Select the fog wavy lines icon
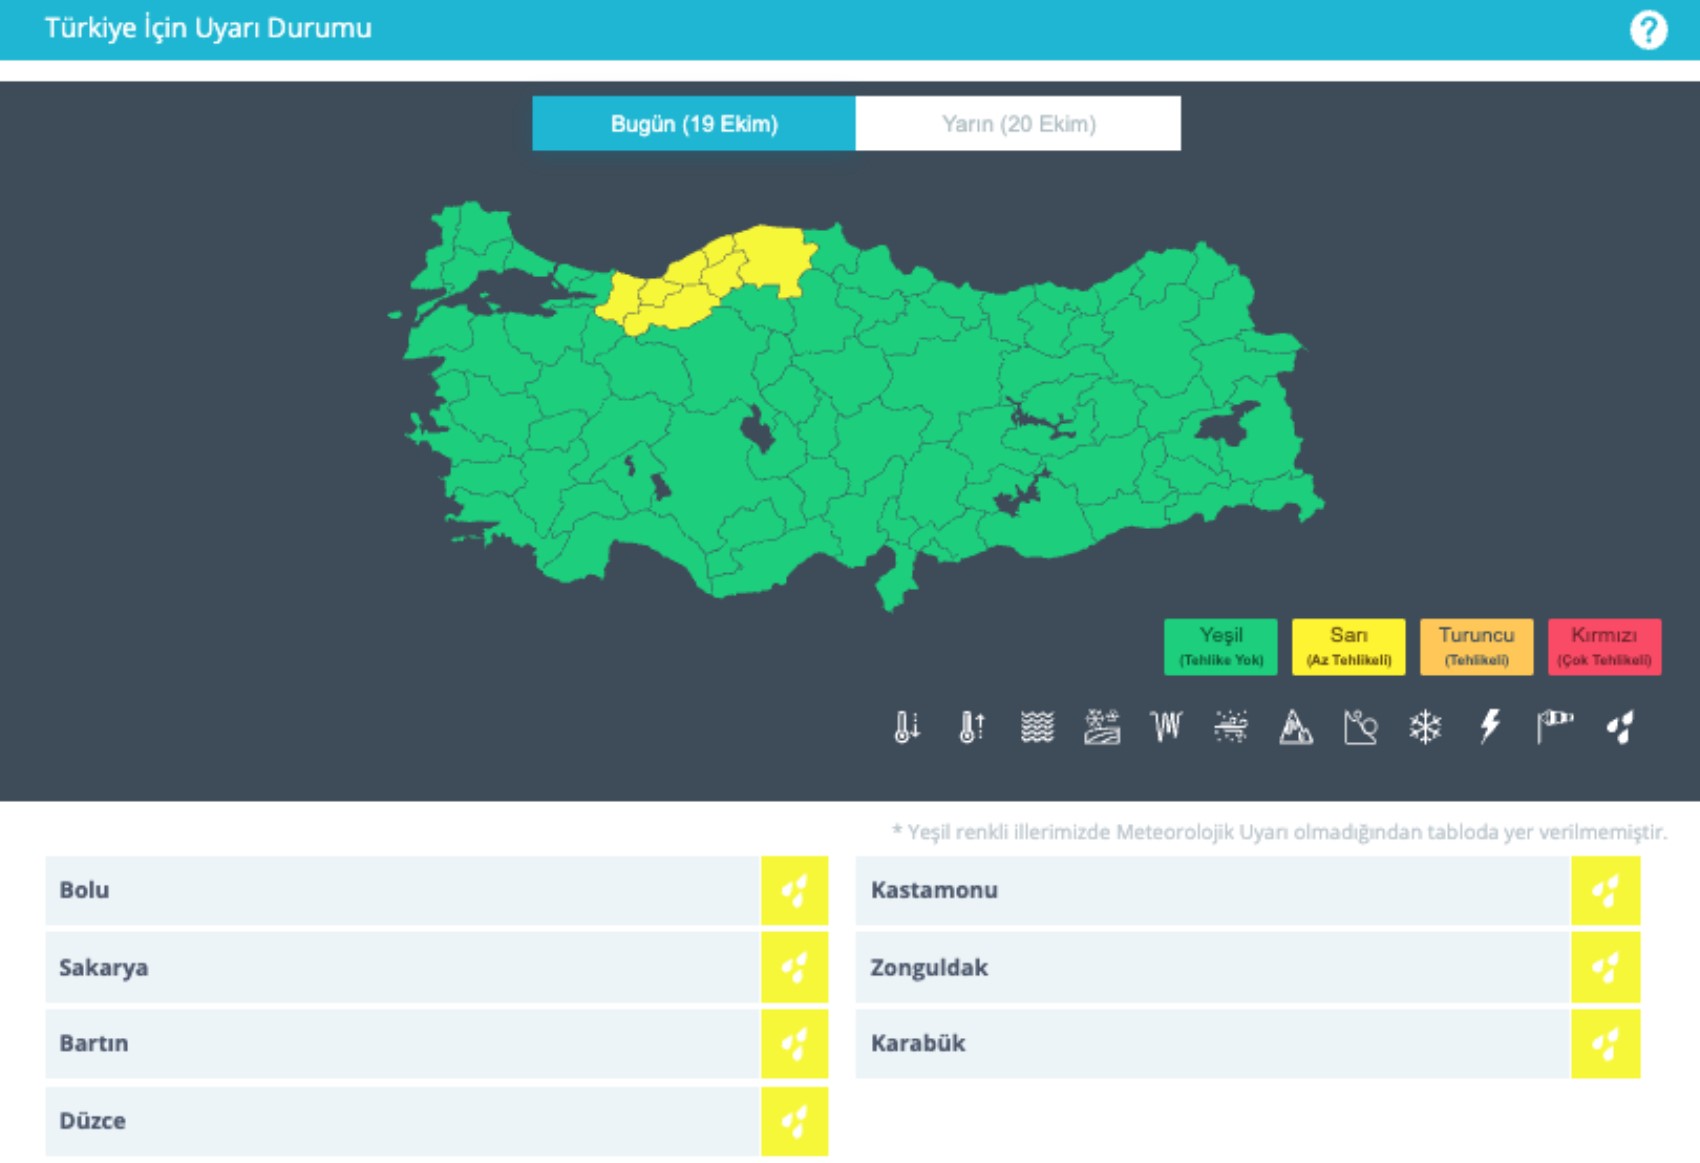The width and height of the screenshot is (1700, 1163). (x=1037, y=727)
